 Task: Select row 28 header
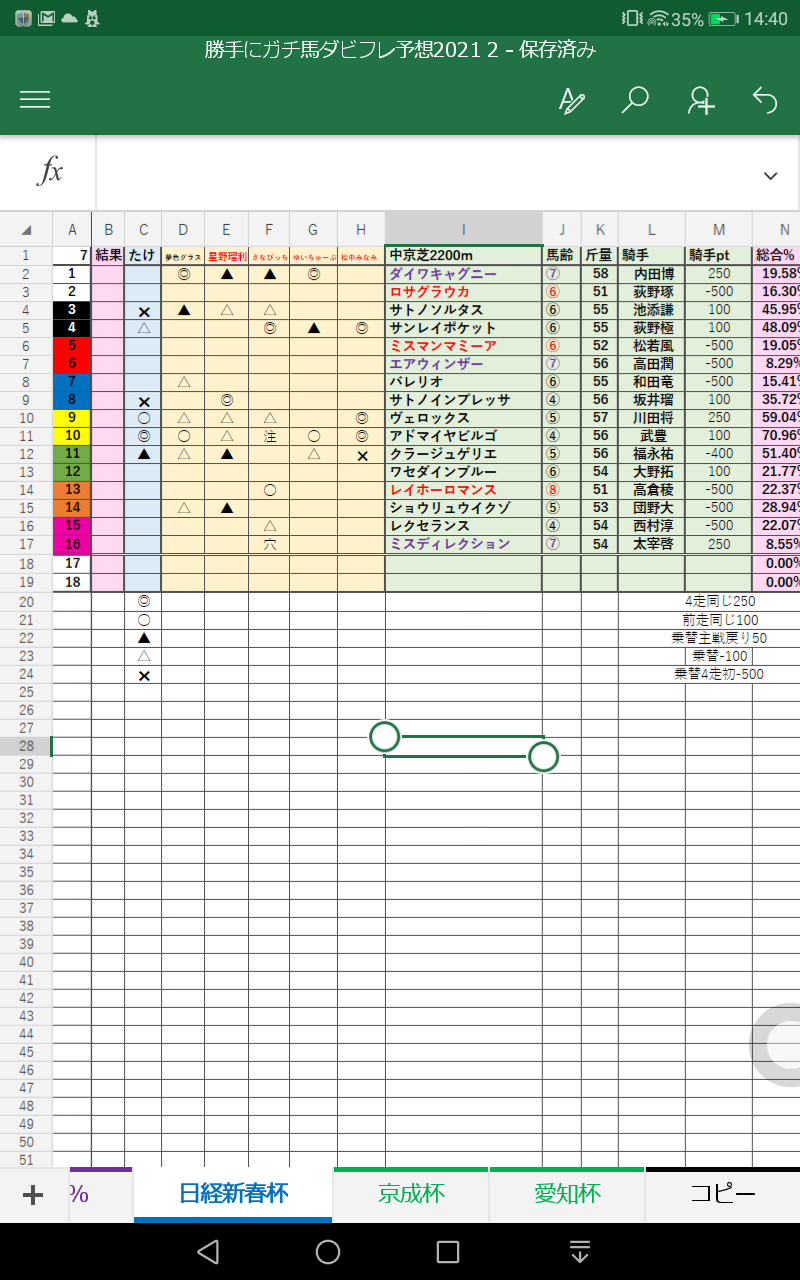[x=26, y=746]
